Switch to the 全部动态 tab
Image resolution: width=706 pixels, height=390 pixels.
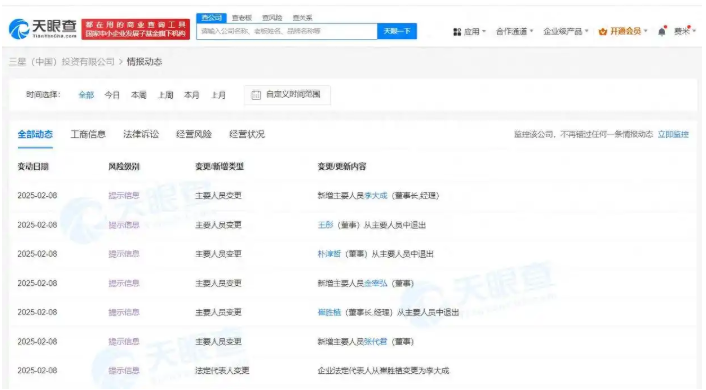(35, 134)
